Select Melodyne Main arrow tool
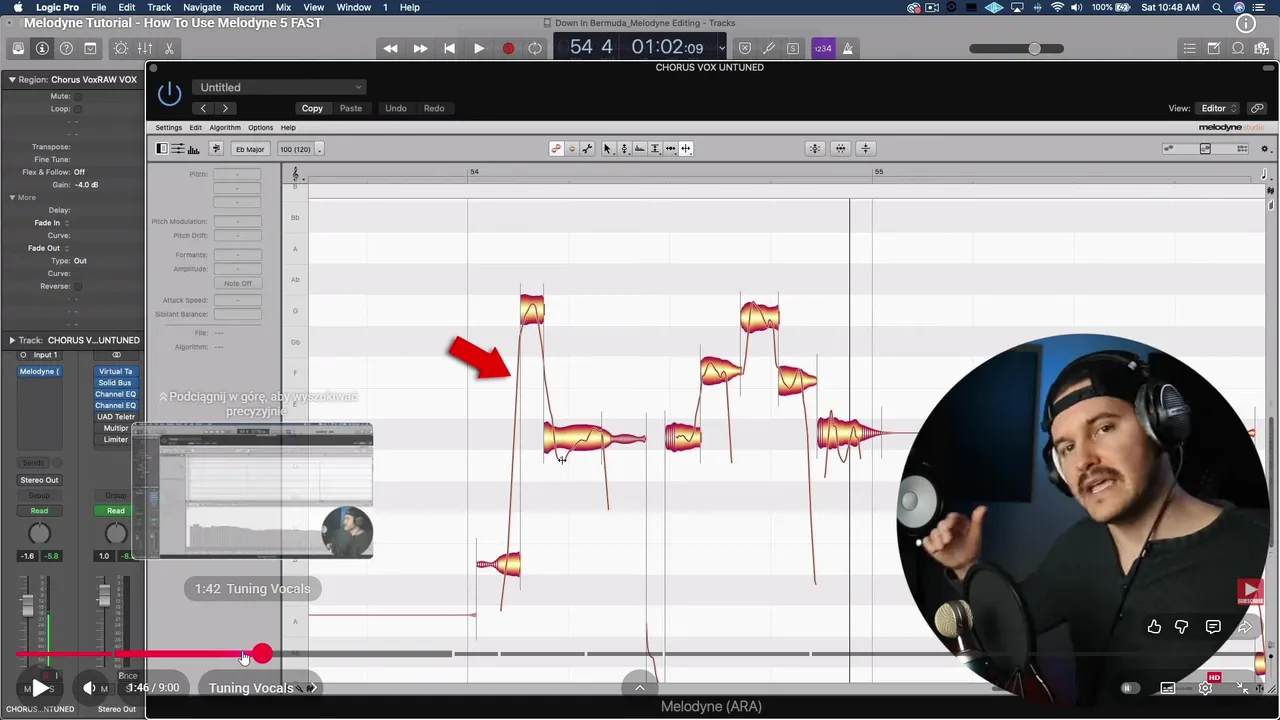The image size is (1280, 720). [607, 149]
